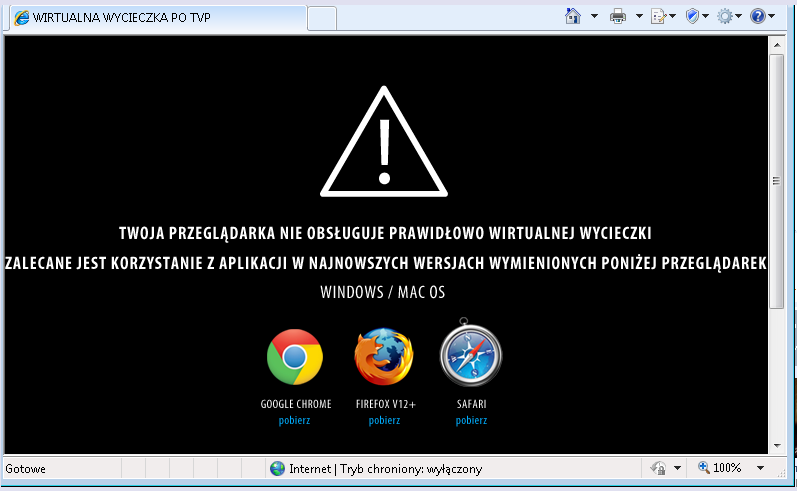This screenshot has width=797, height=491.
Task: Click the warning triangle icon
Action: click(x=384, y=142)
